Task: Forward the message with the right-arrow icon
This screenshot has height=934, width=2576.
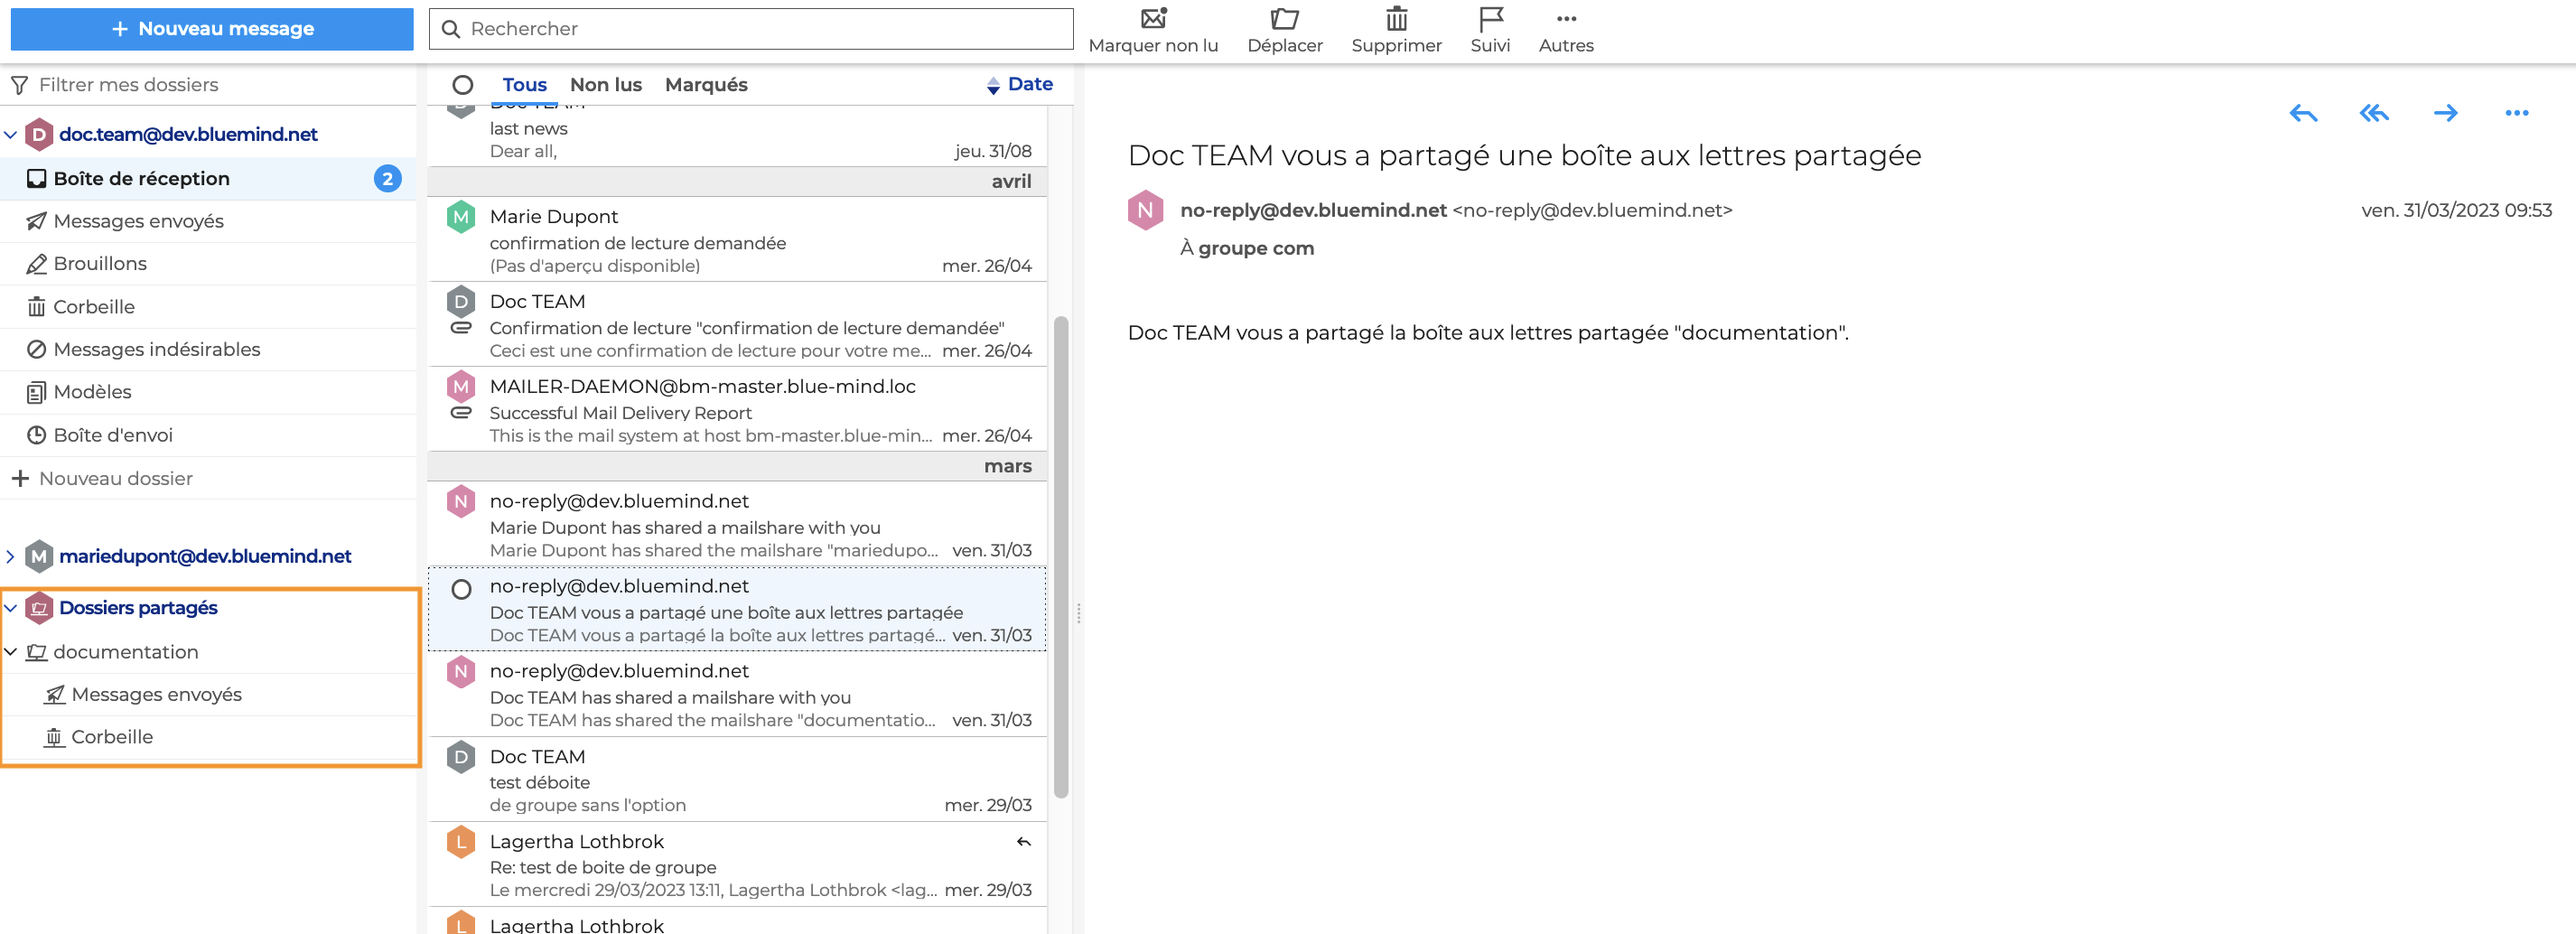Action: (x=2445, y=113)
